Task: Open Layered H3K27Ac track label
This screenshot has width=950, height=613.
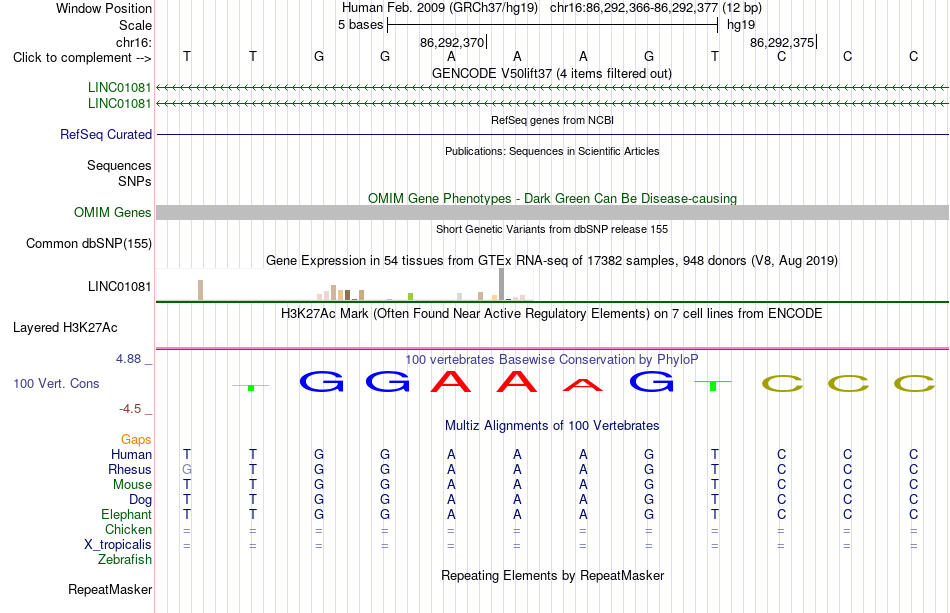Action: pyautogui.click(x=65, y=328)
